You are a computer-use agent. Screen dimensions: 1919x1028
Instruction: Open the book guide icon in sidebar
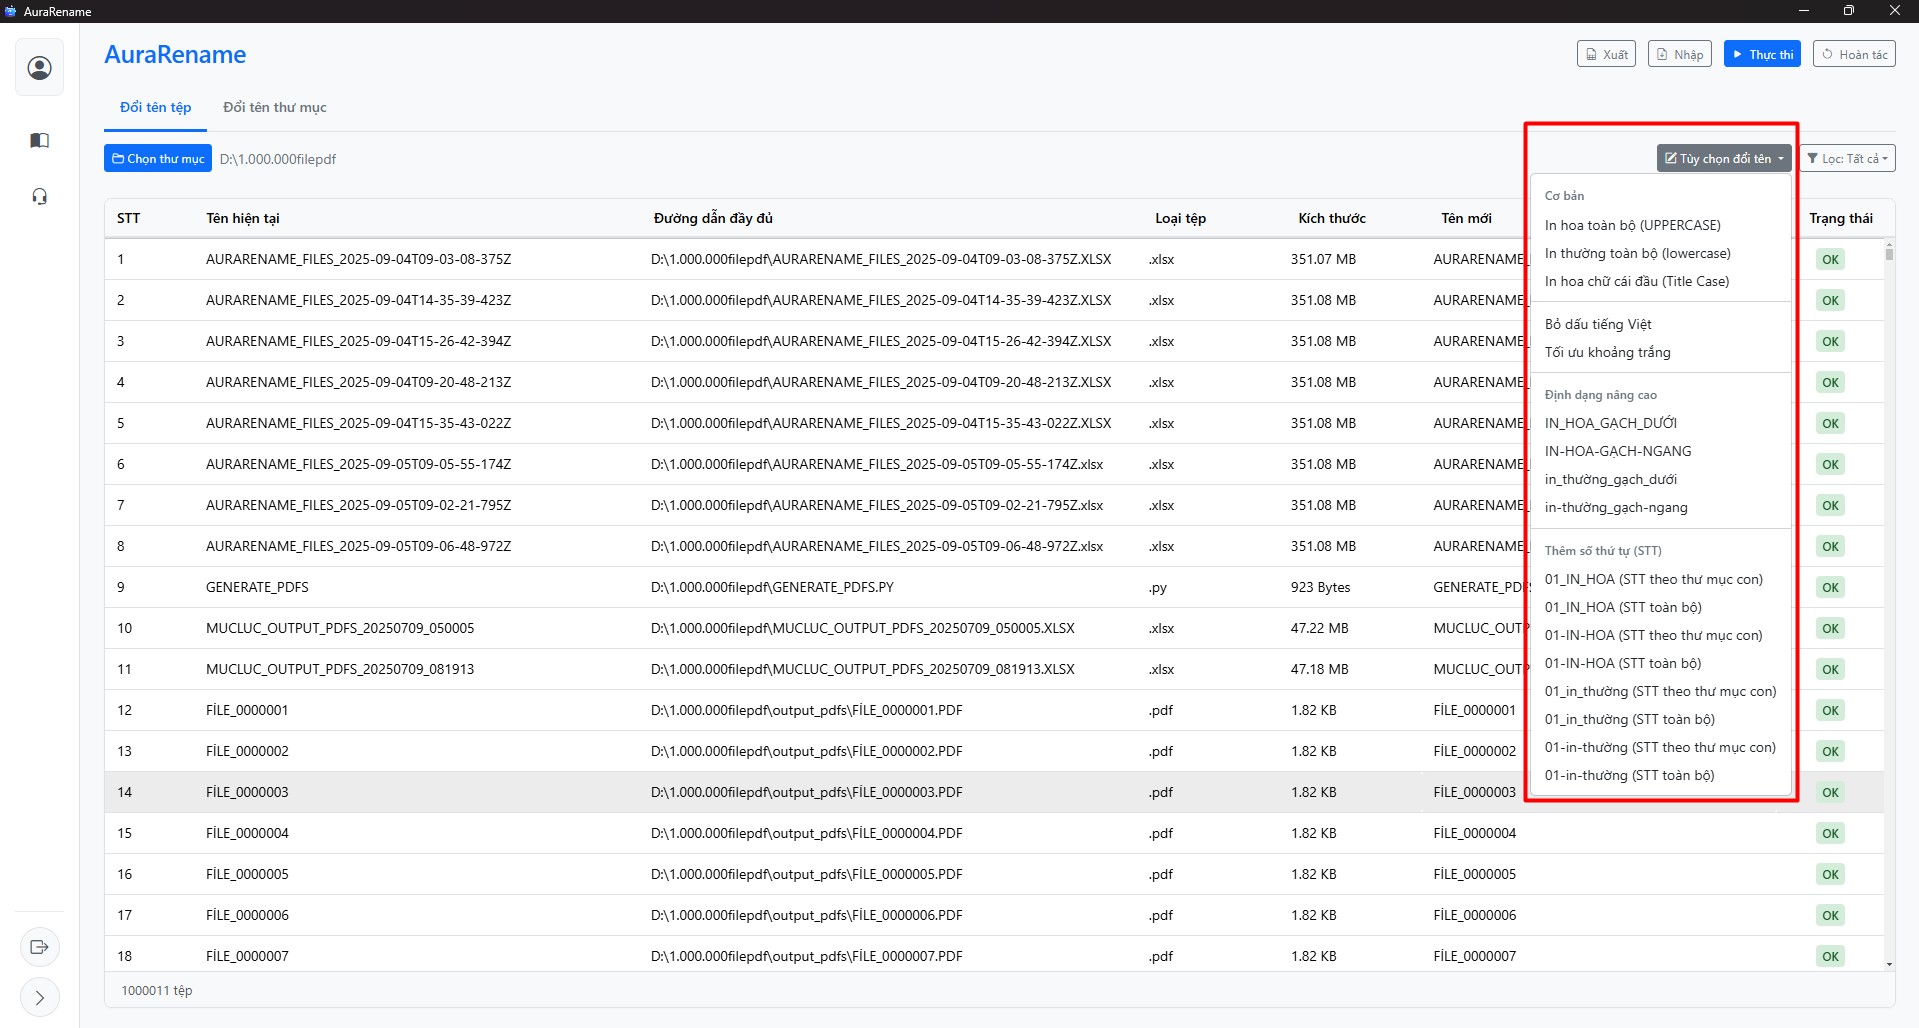[x=40, y=141]
